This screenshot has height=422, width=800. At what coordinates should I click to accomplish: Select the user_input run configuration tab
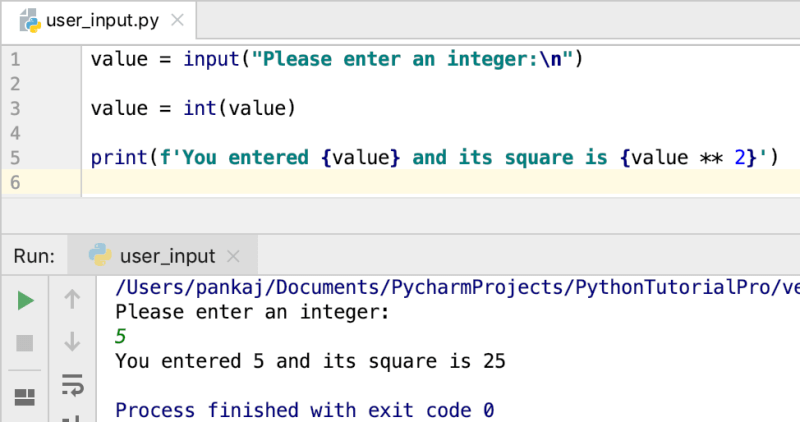coord(163,255)
